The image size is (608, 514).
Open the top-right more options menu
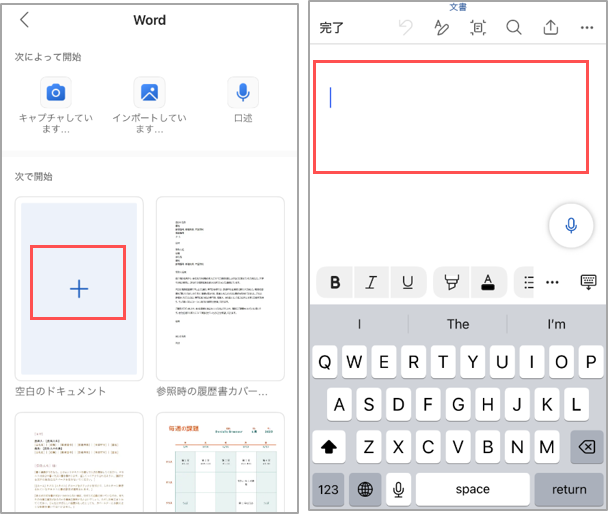587,28
